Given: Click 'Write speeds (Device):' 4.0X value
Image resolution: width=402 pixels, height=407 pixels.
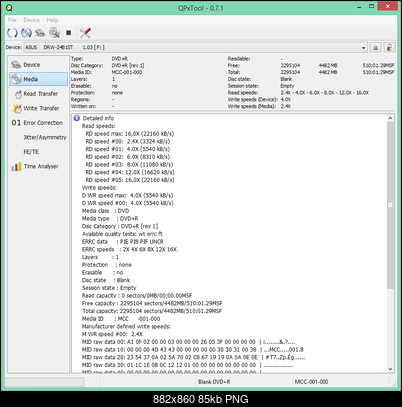Looking at the screenshot, I should 286,99.
